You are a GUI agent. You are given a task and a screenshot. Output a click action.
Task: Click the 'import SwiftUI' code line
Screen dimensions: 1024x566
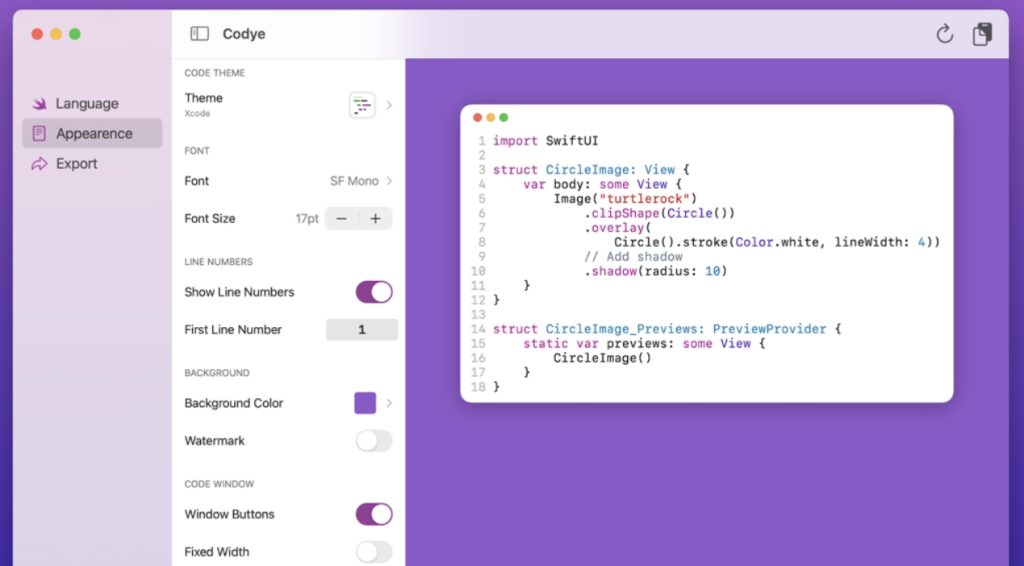tap(545, 141)
